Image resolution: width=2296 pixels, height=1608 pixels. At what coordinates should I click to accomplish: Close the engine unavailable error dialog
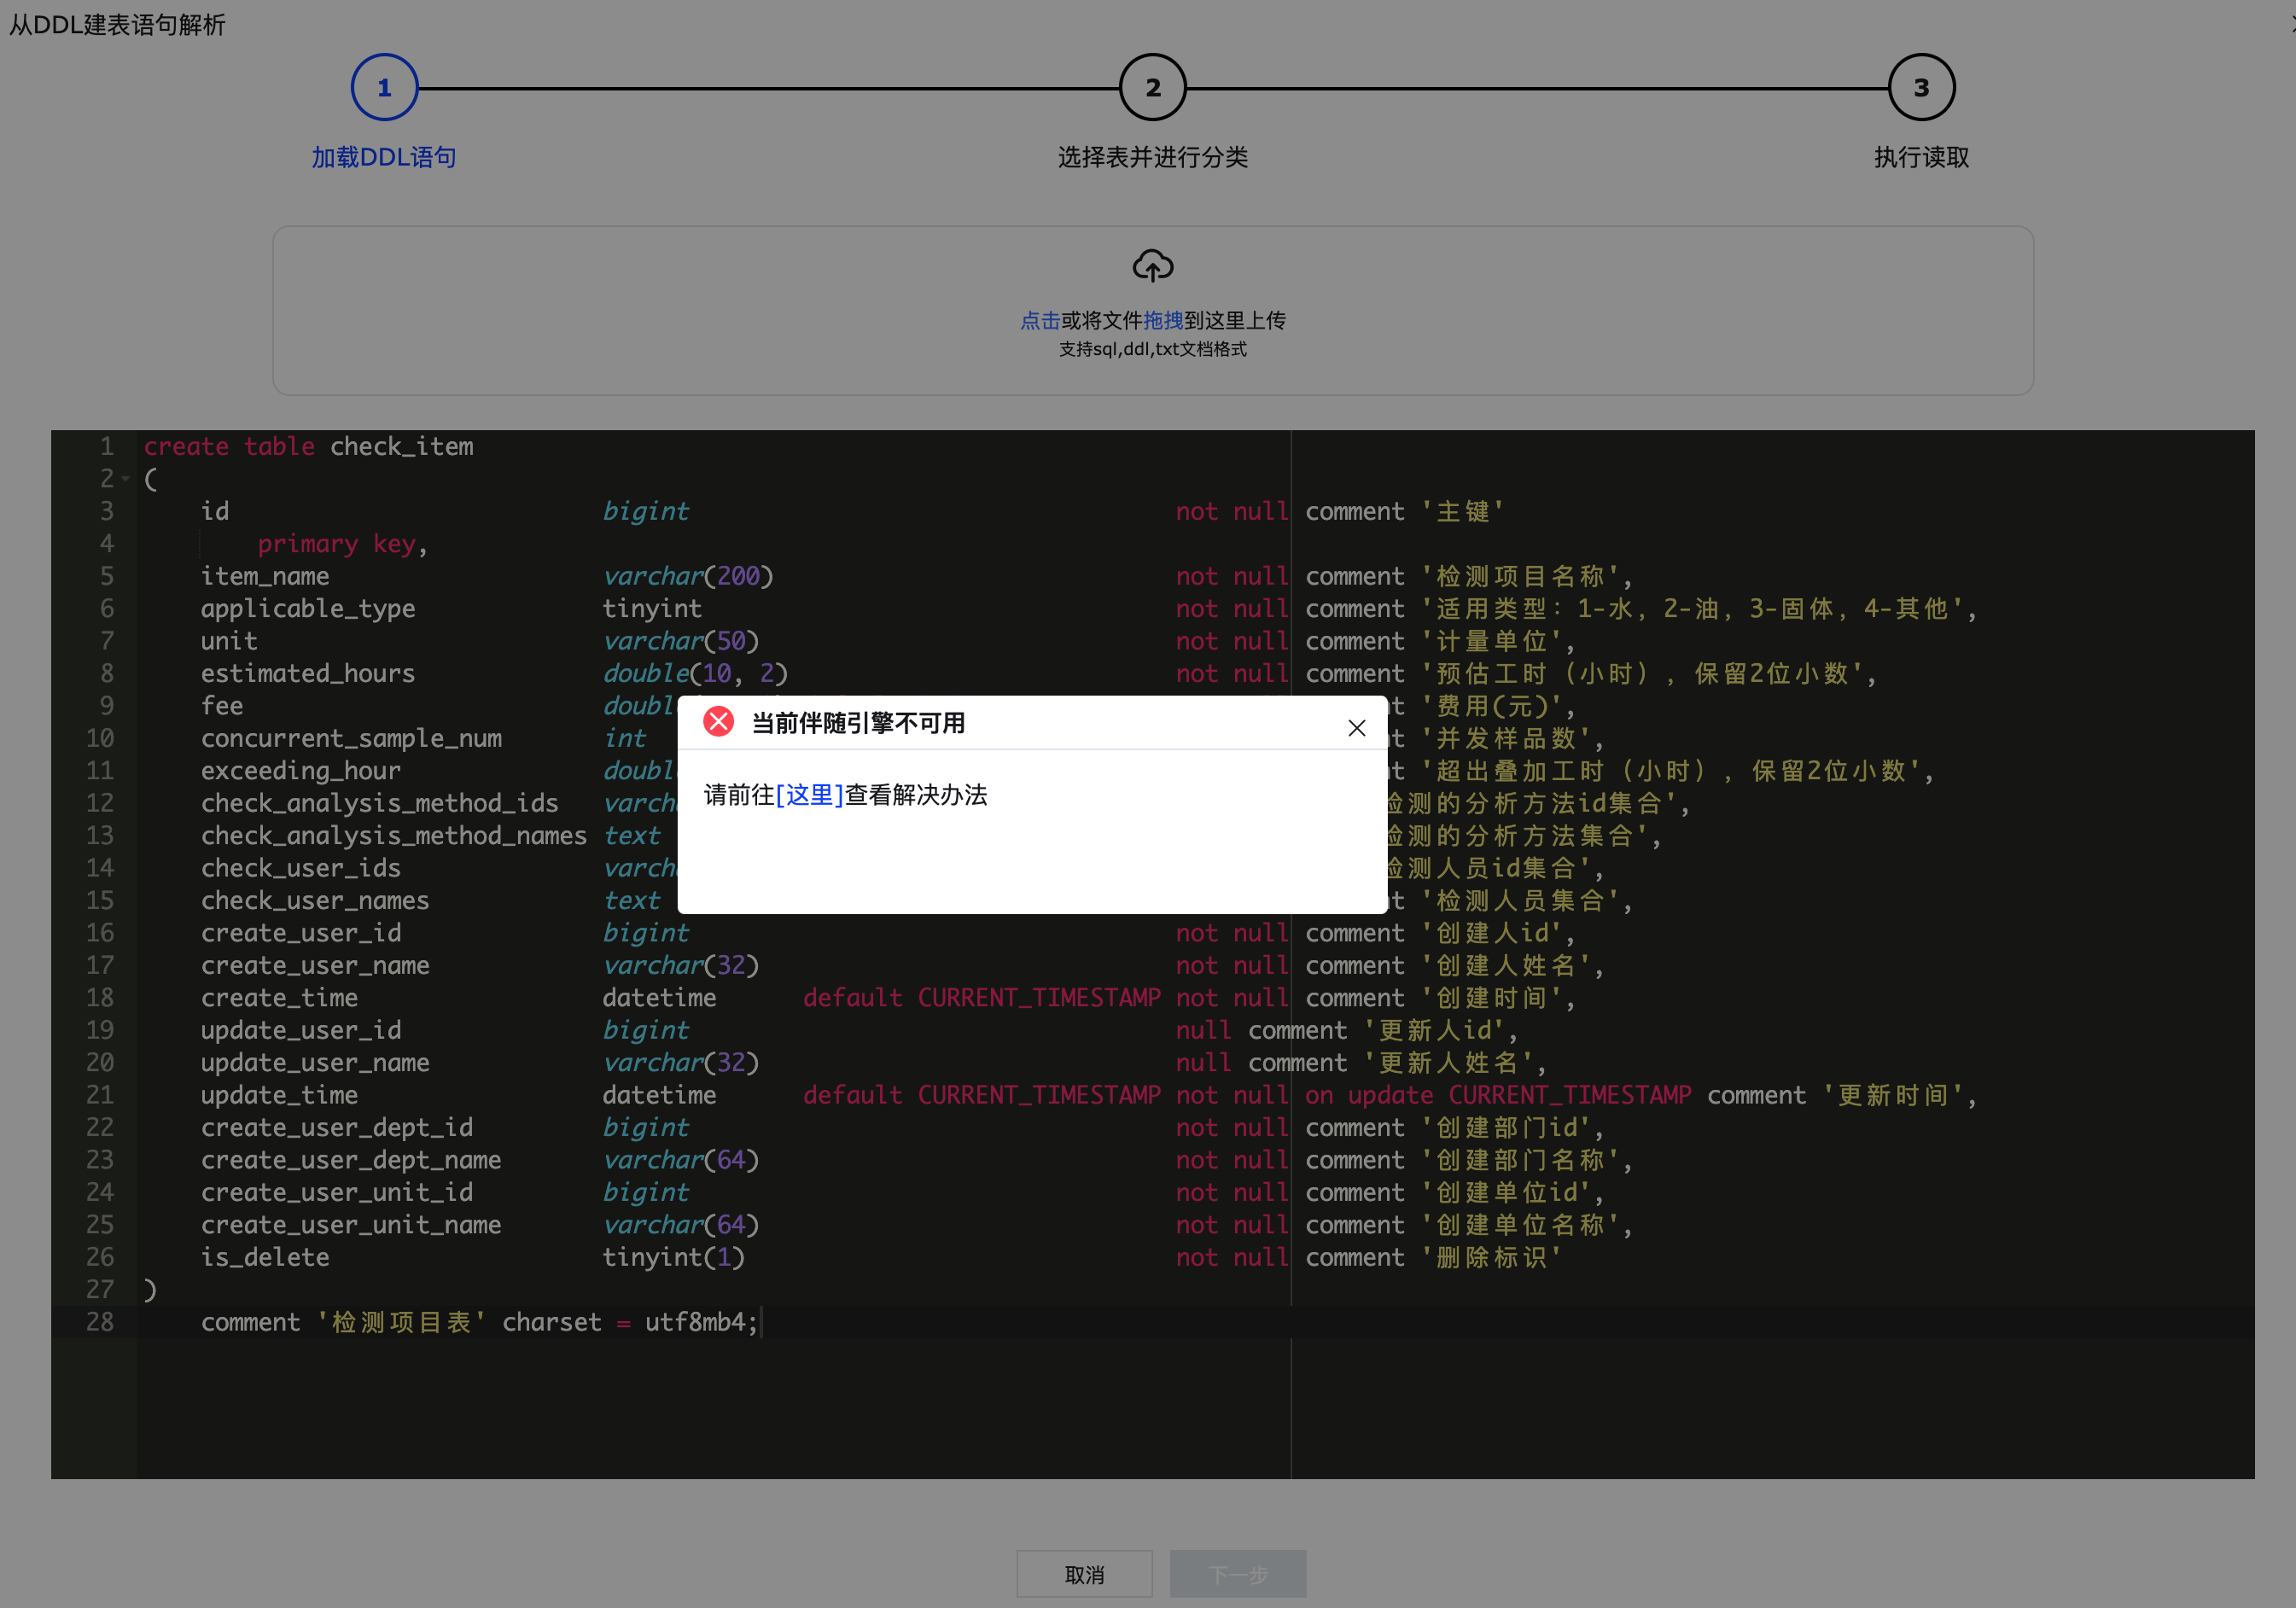click(1356, 728)
